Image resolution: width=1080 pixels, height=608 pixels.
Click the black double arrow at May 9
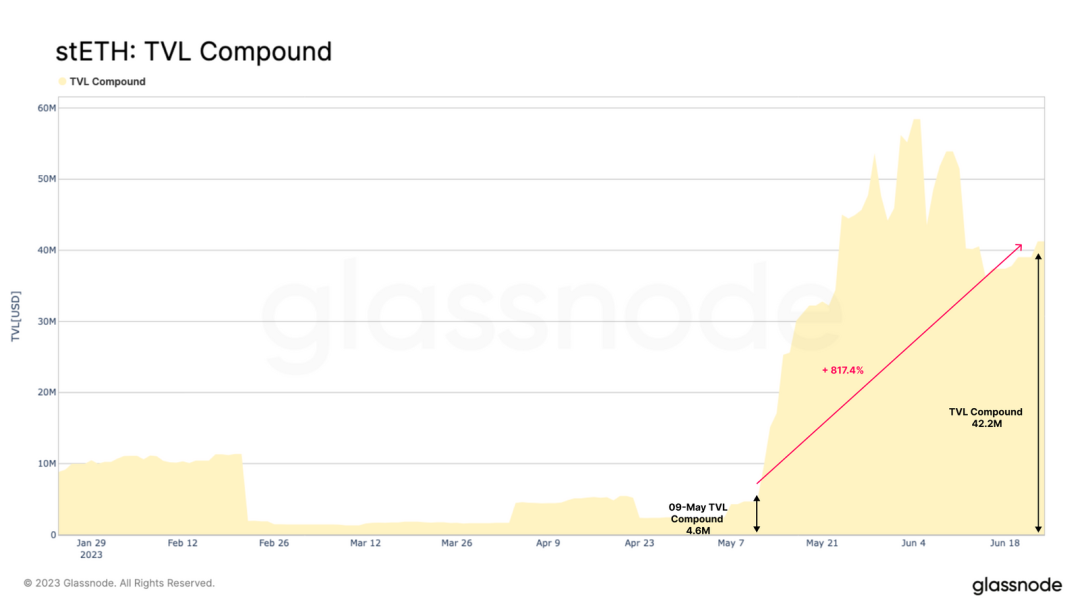coord(757,513)
